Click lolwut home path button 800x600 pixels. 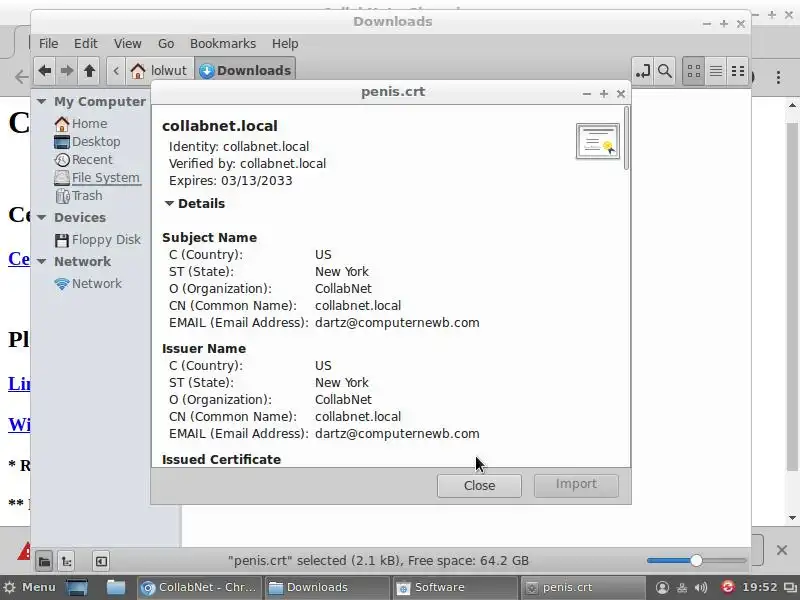(x=159, y=70)
